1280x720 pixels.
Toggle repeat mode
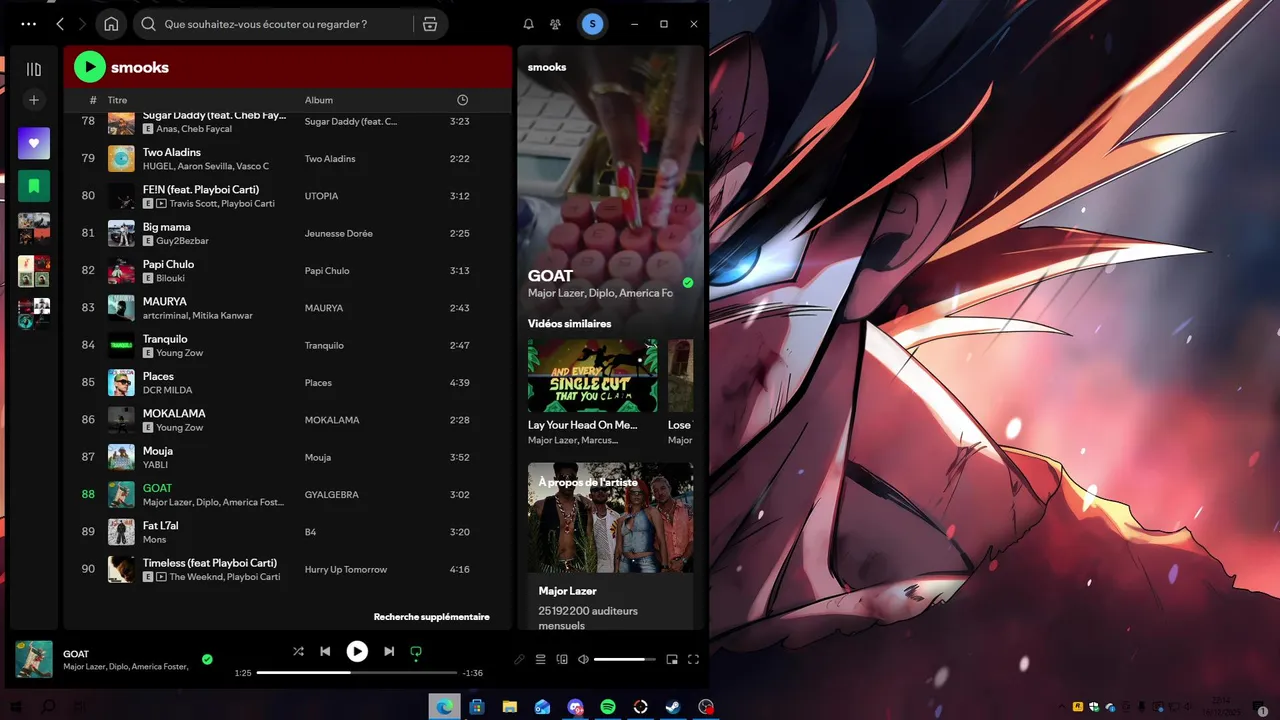(416, 651)
